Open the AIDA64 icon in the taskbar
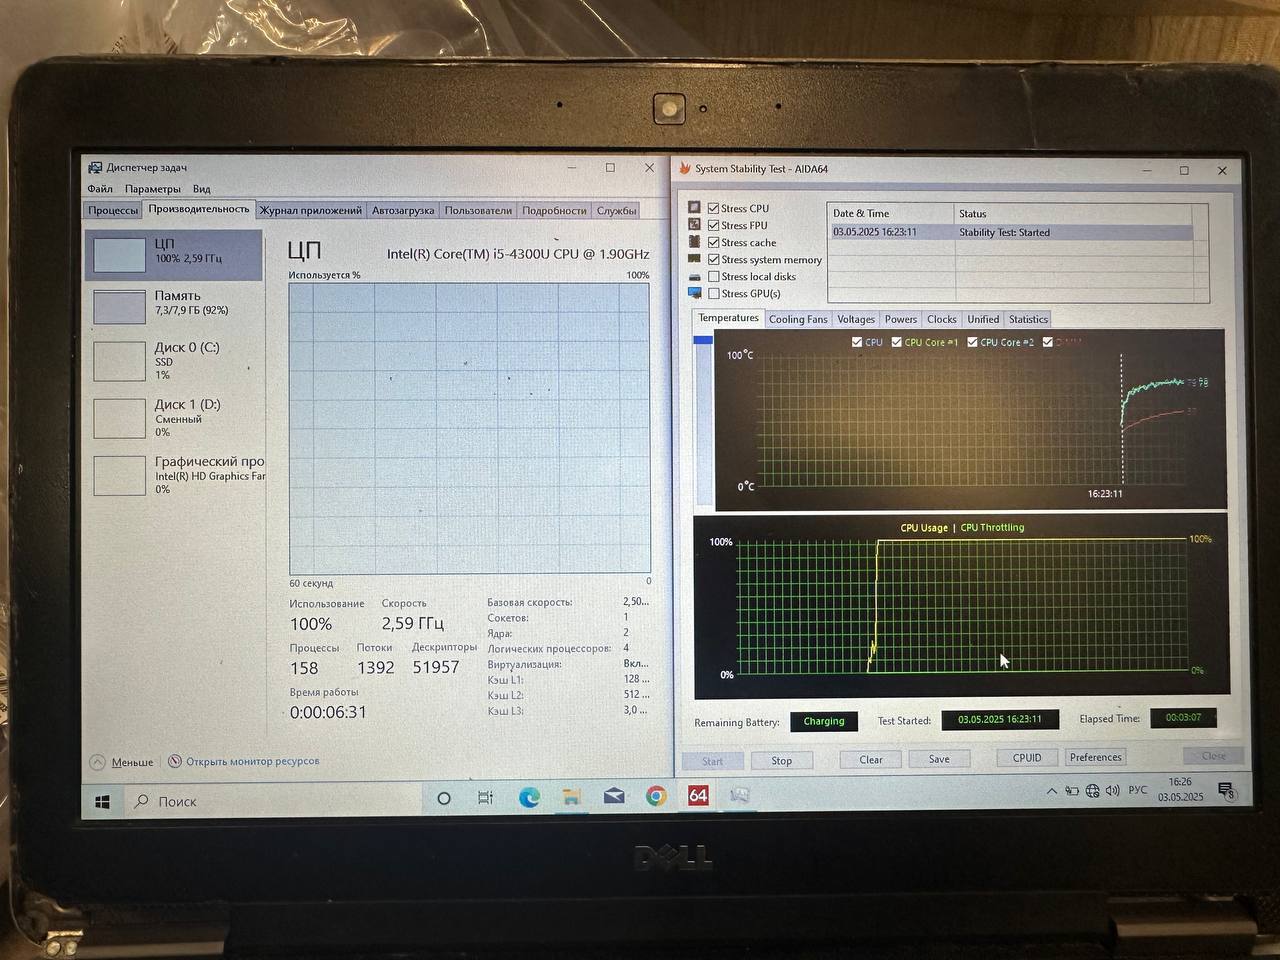1280x960 pixels. (x=698, y=796)
